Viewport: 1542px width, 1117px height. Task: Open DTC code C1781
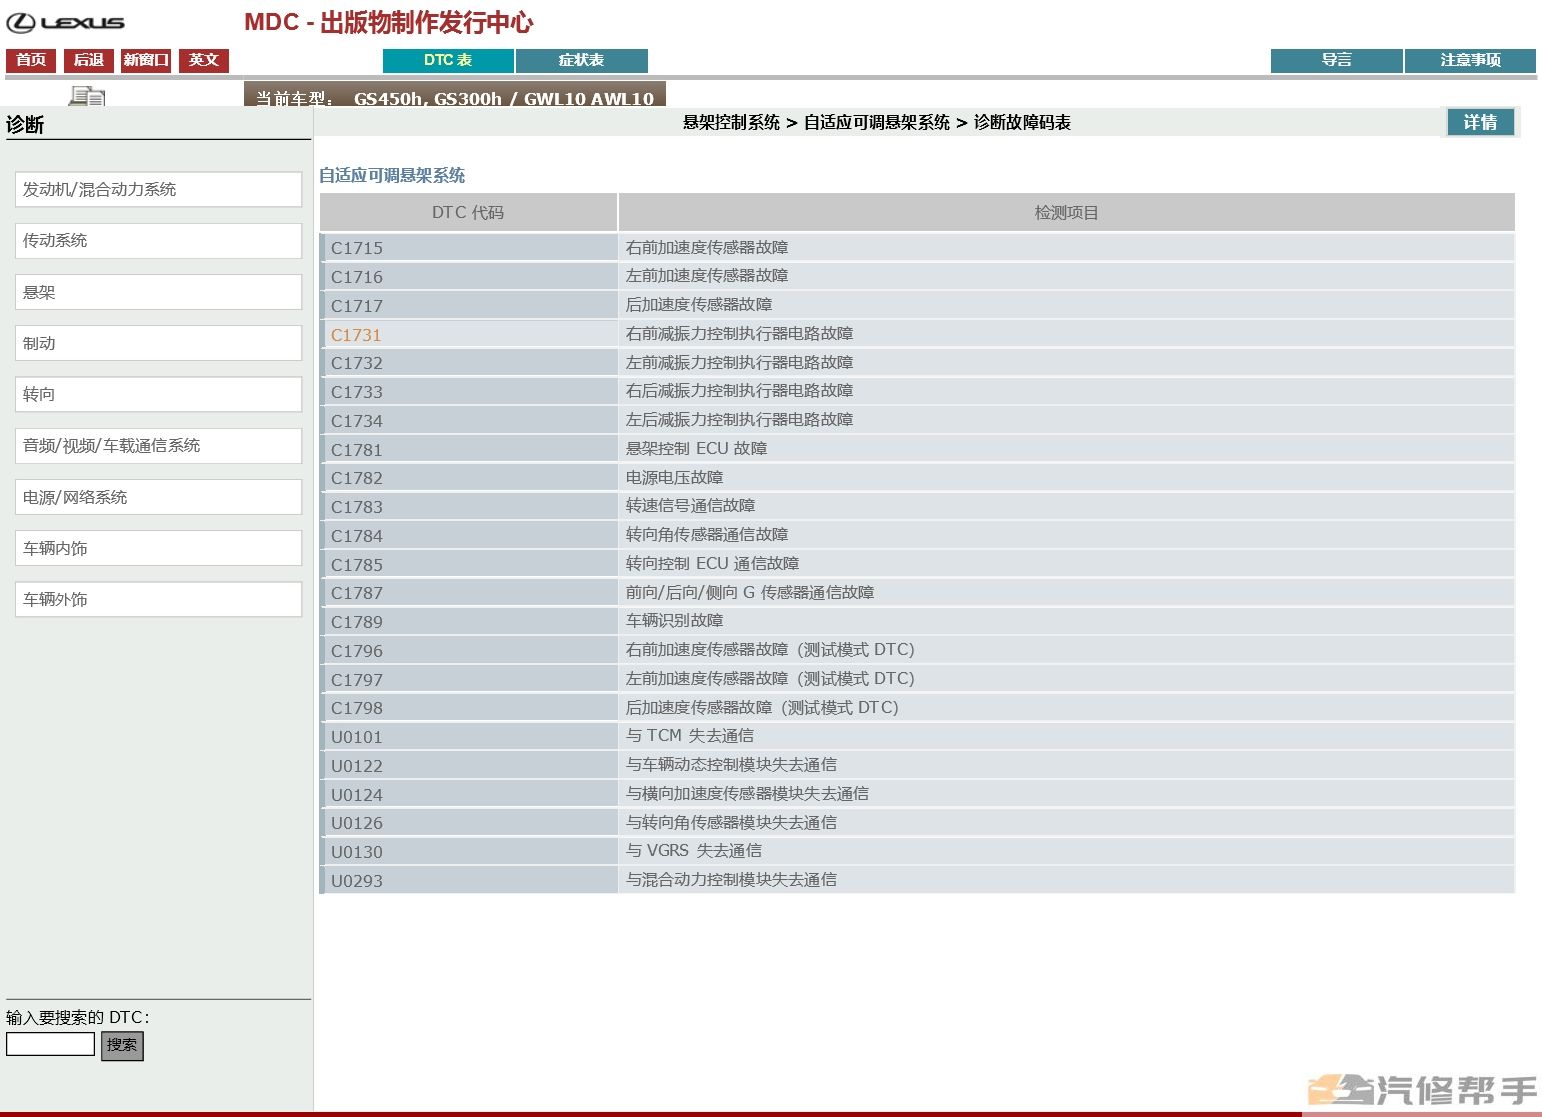click(x=357, y=450)
